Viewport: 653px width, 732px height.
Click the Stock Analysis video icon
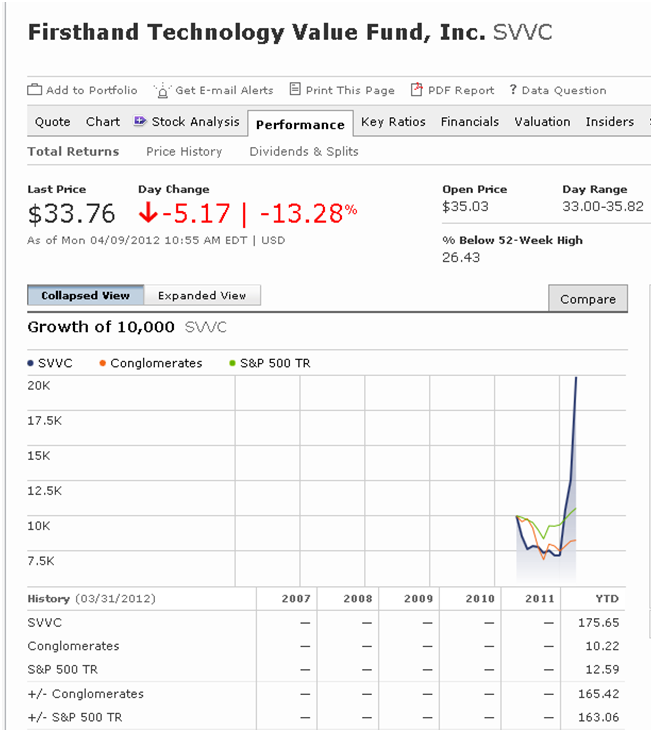(x=140, y=122)
